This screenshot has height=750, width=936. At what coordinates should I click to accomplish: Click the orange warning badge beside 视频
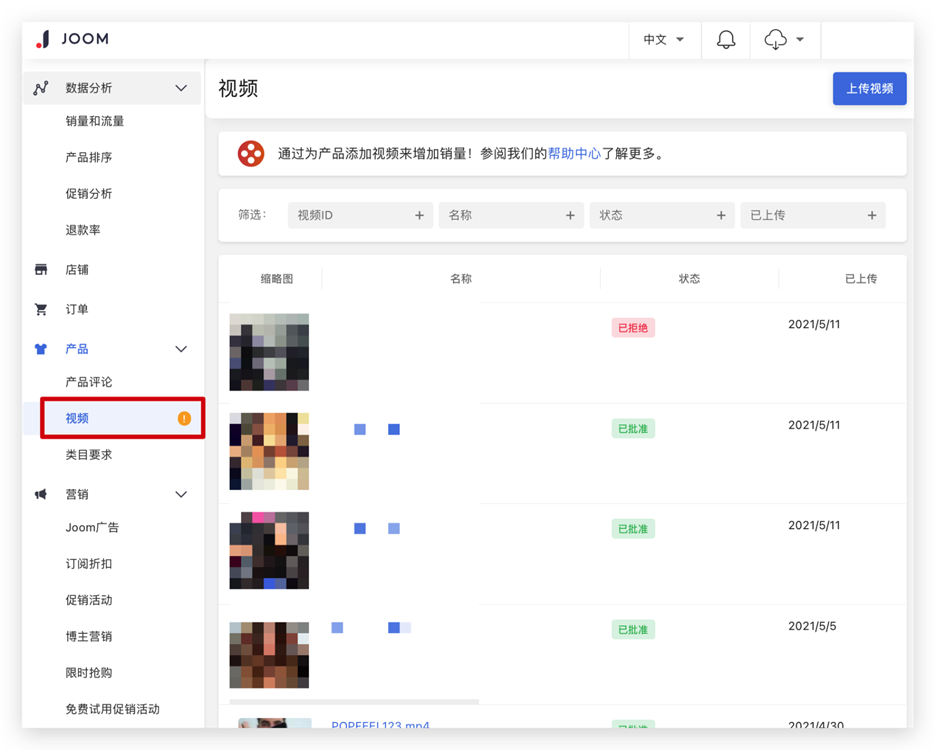pos(184,419)
